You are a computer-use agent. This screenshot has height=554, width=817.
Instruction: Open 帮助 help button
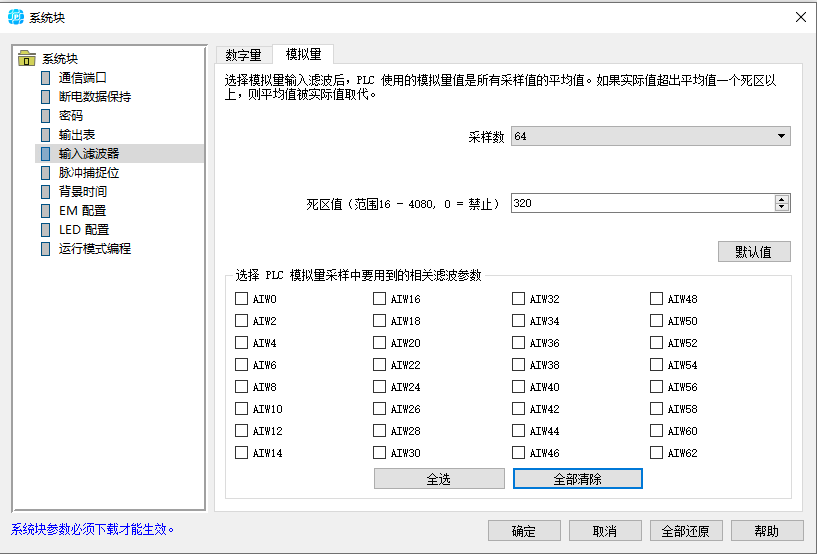tap(767, 531)
